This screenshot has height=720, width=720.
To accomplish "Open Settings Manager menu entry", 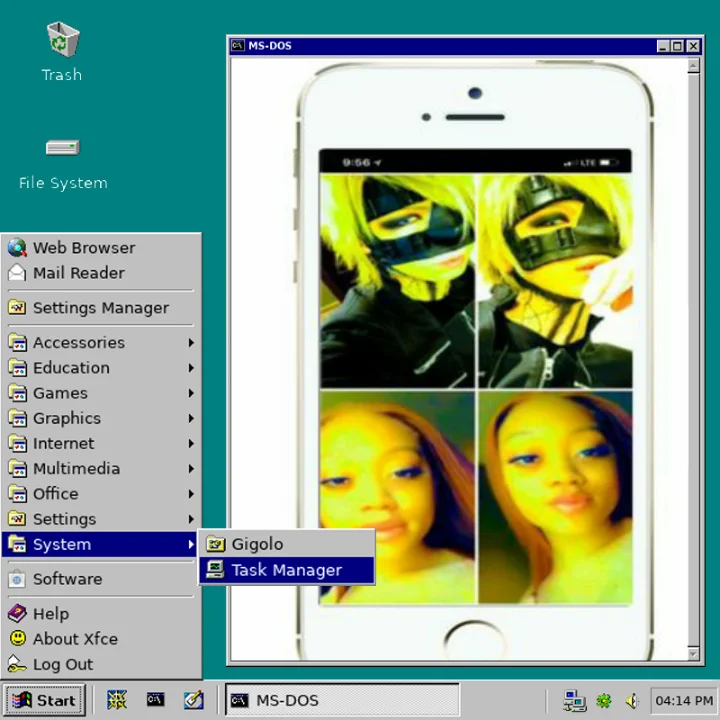I will click(x=101, y=308).
